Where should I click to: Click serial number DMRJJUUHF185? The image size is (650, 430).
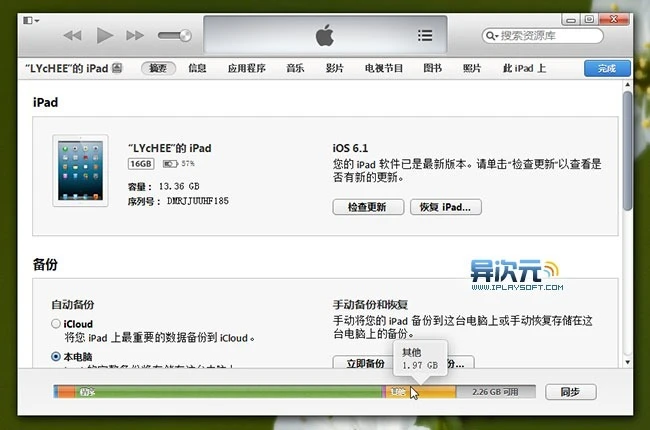point(198,201)
